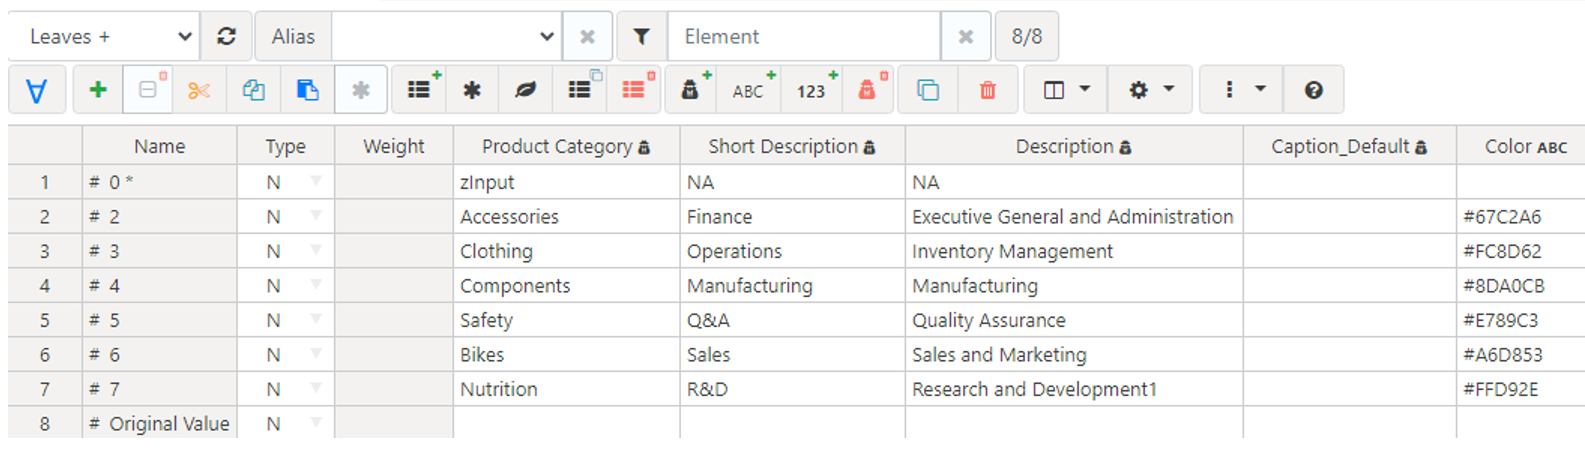Click the help question mark icon
The image size is (1585, 452).
[x=1314, y=90]
